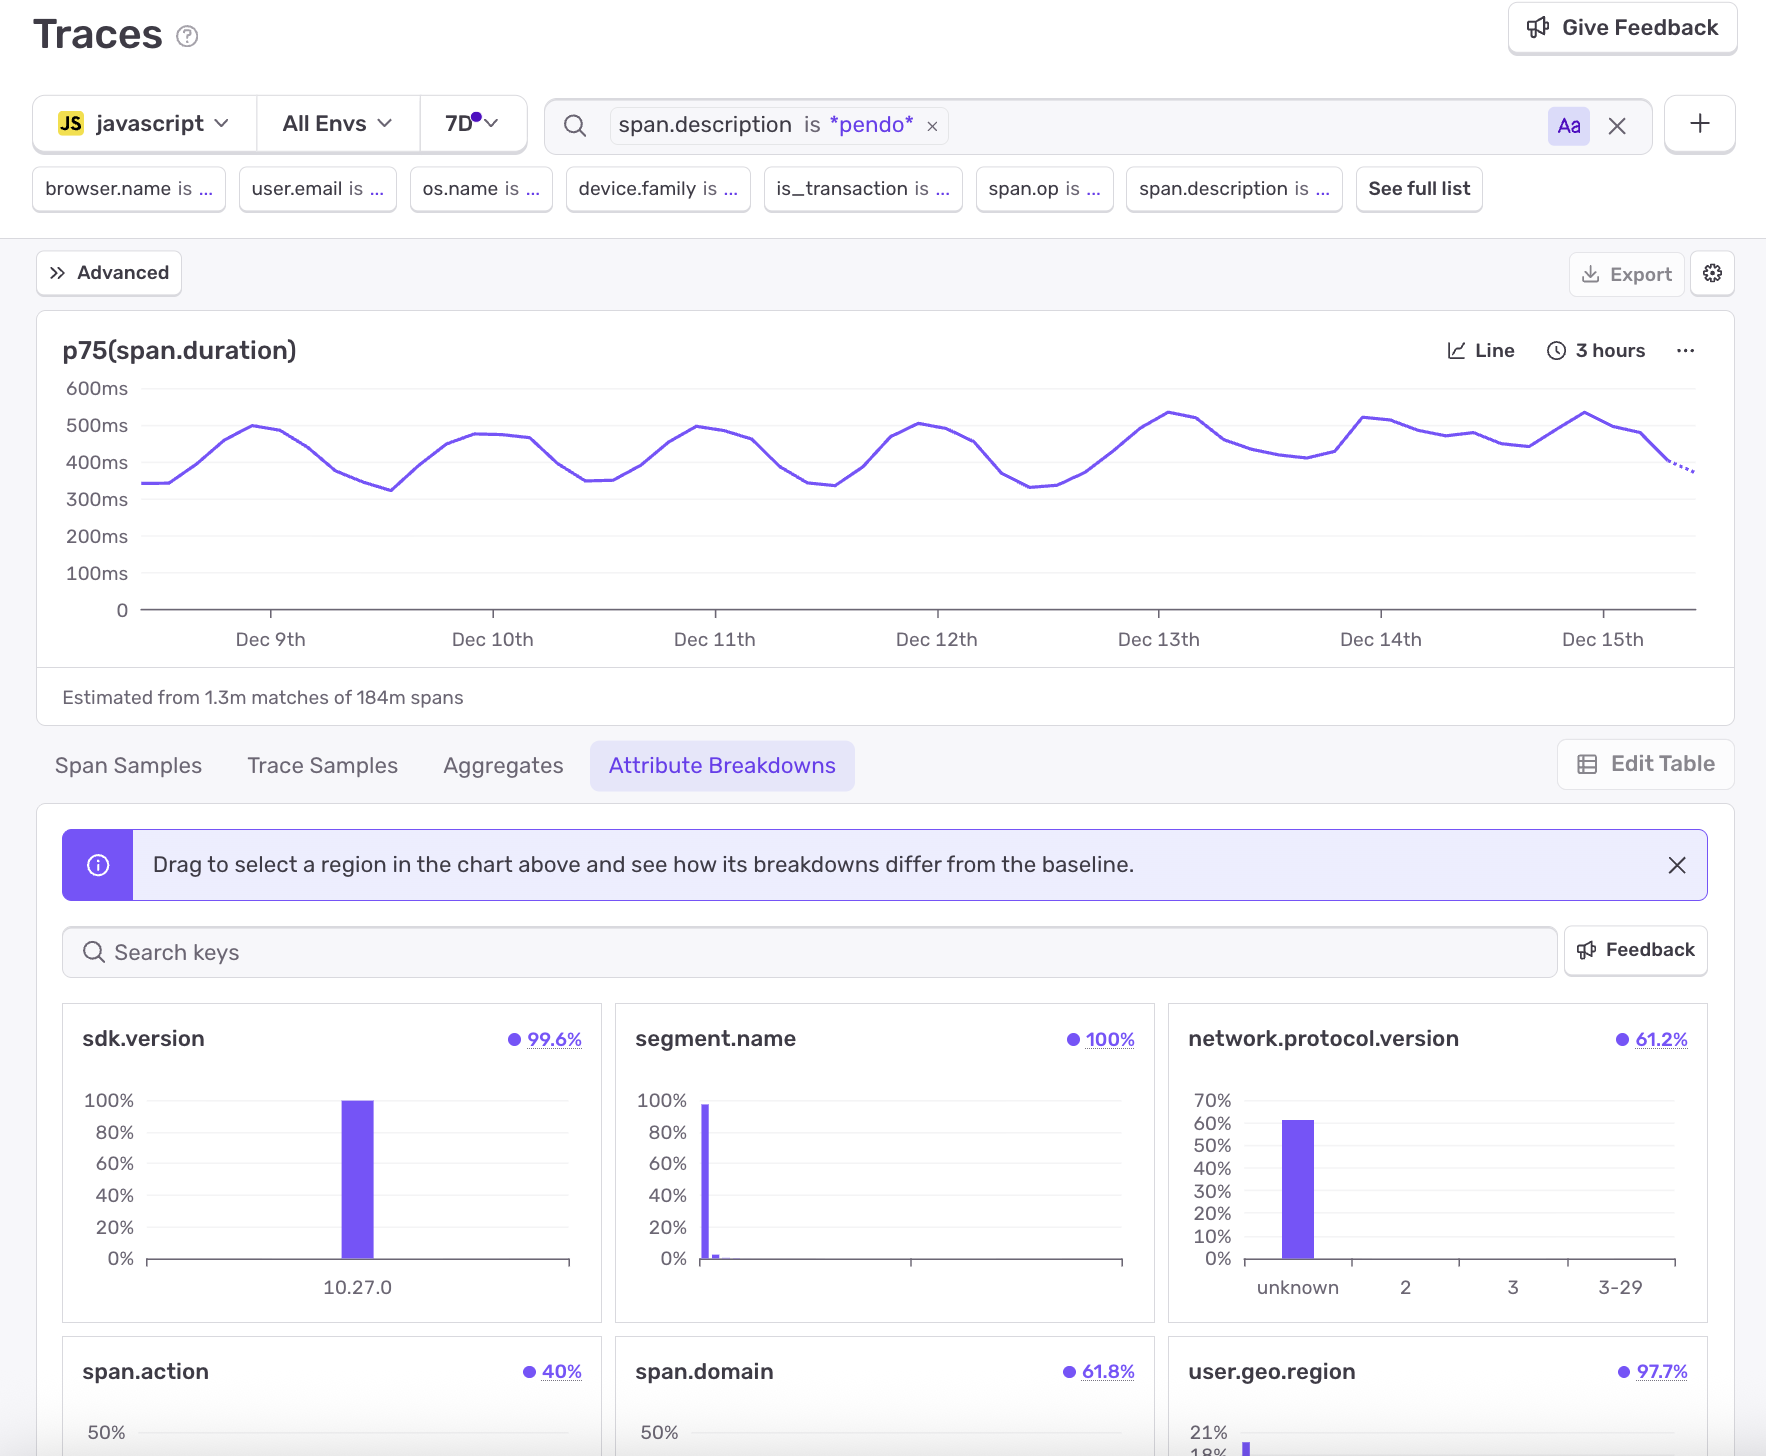Change chart type via Line selector
Viewport: 1766px width, 1456px height.
(1481, 351)
